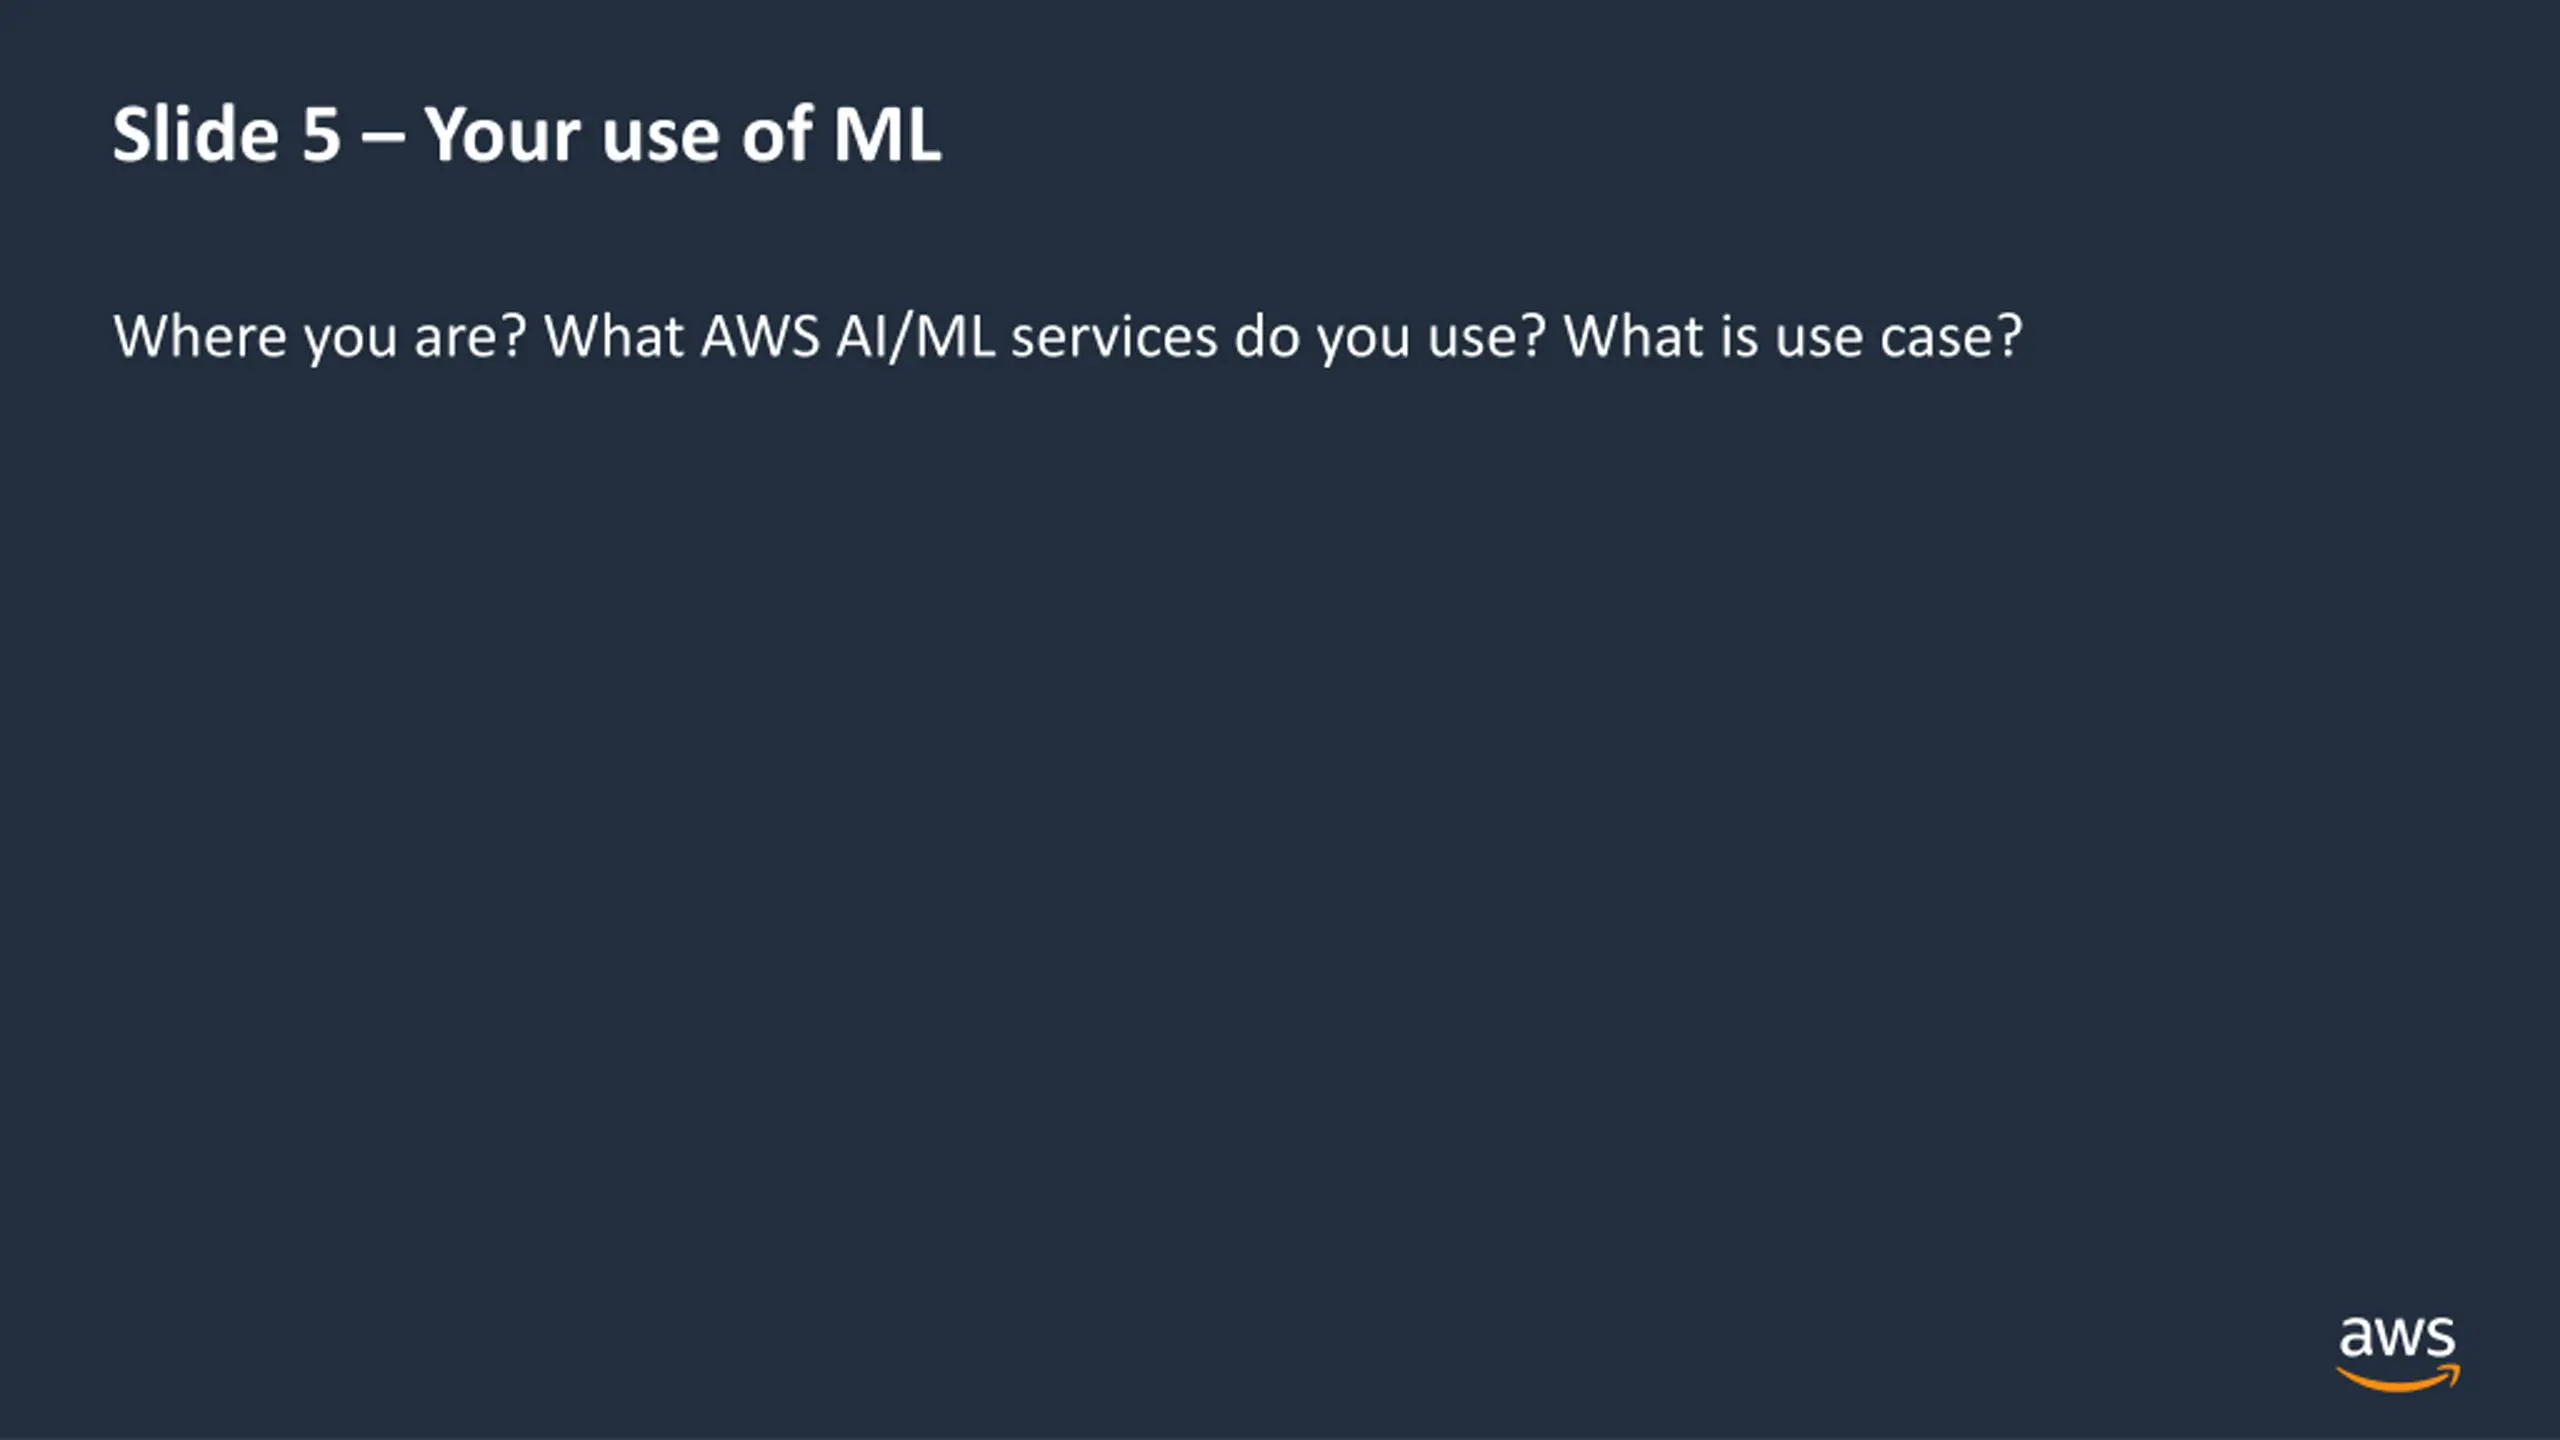Click the word "services" in the body text
The height and width of the screenshot is (1440, 2560).
pos(1115,336)
